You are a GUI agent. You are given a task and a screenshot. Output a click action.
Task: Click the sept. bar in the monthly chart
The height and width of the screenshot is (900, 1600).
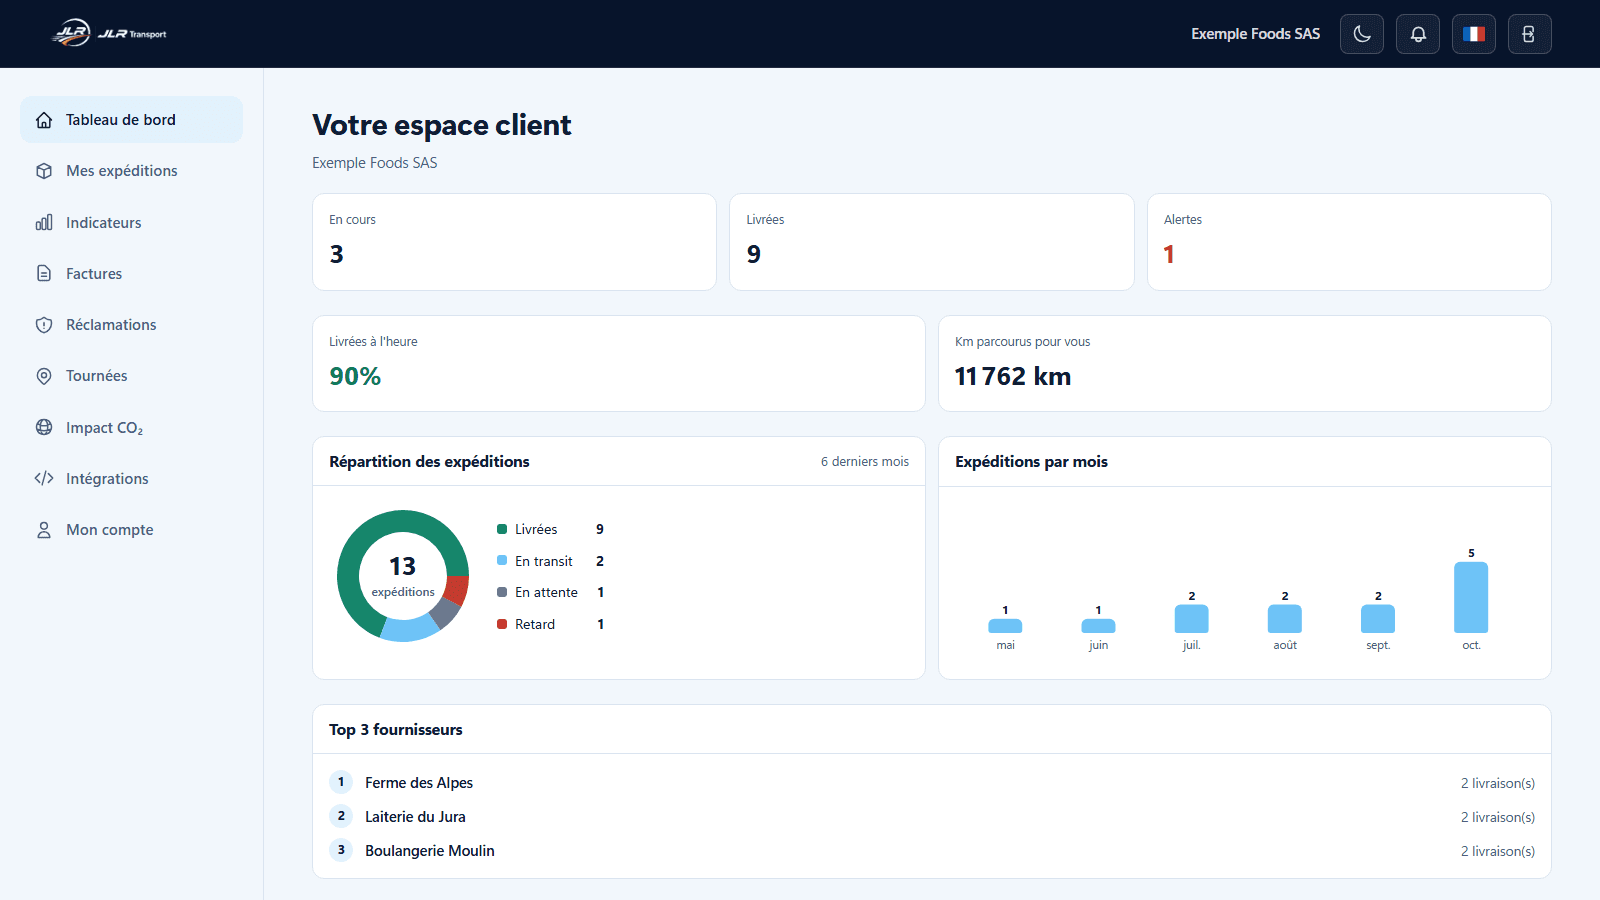pos(1378,619)
